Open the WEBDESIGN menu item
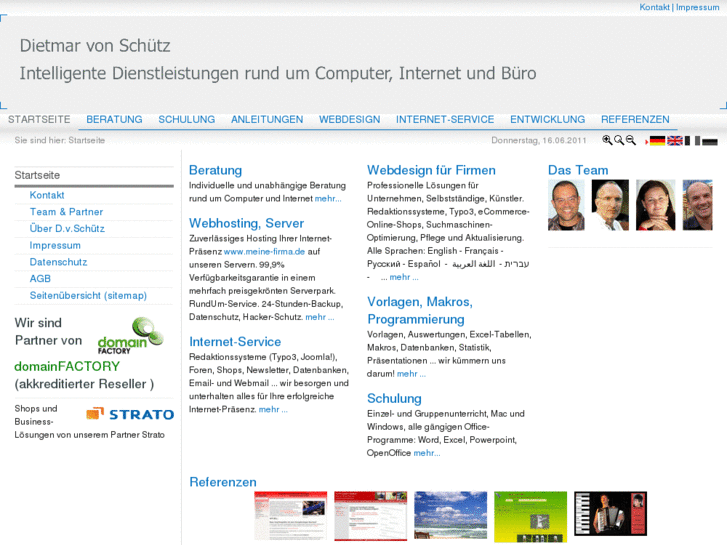The image size is (727, 545). click(x=350, y=119)
